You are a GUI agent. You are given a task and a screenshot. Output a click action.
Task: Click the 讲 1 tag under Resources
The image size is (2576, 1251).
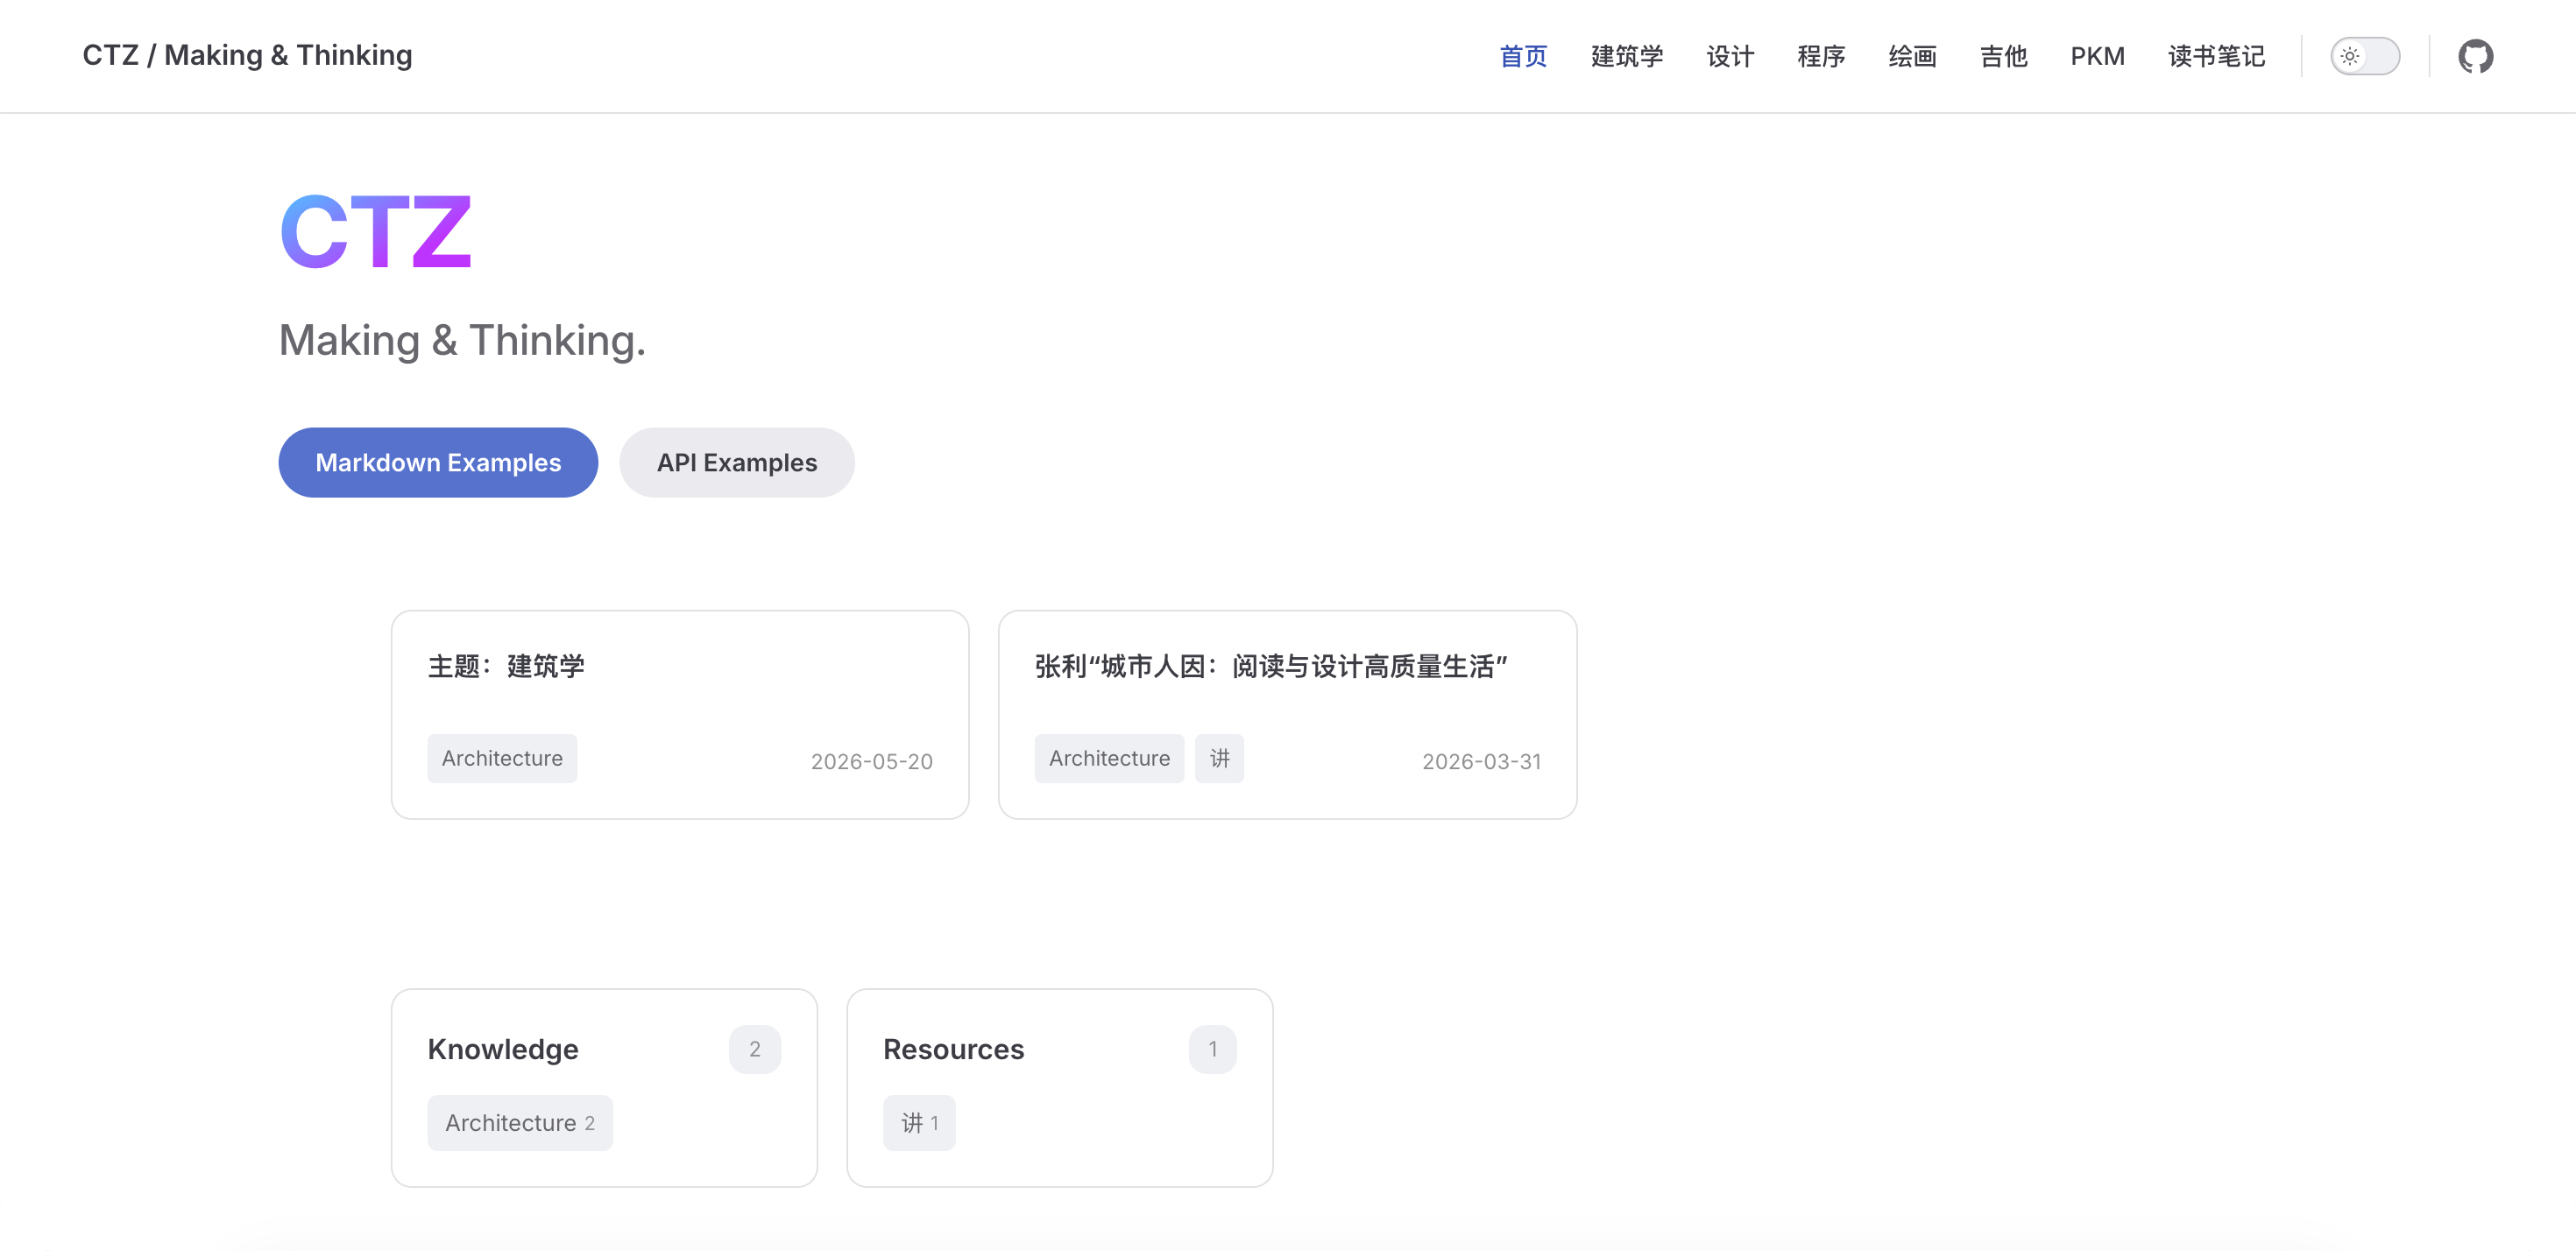click(x=919, y=1122)
